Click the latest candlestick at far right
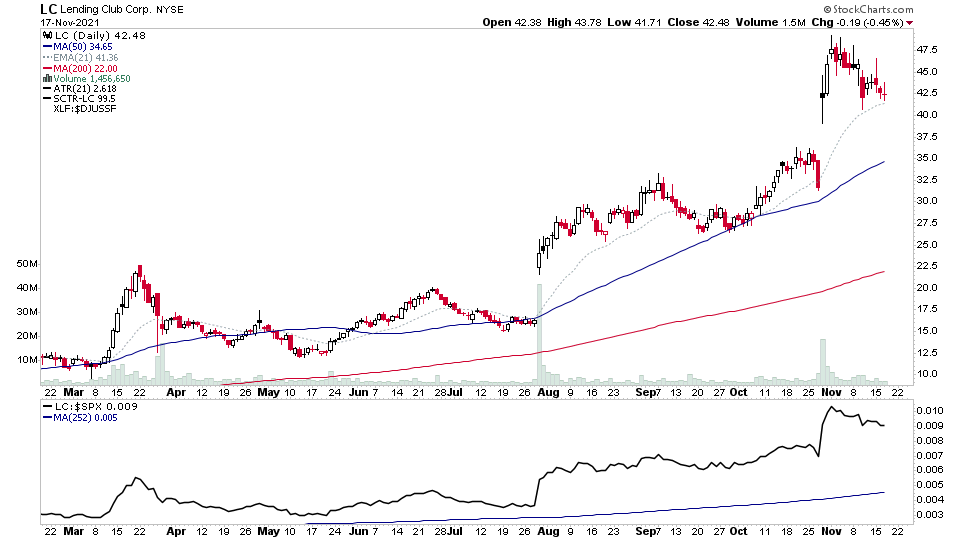Image resolution: width=960 pixels, height=540 pixels. (x=884, y=92)
